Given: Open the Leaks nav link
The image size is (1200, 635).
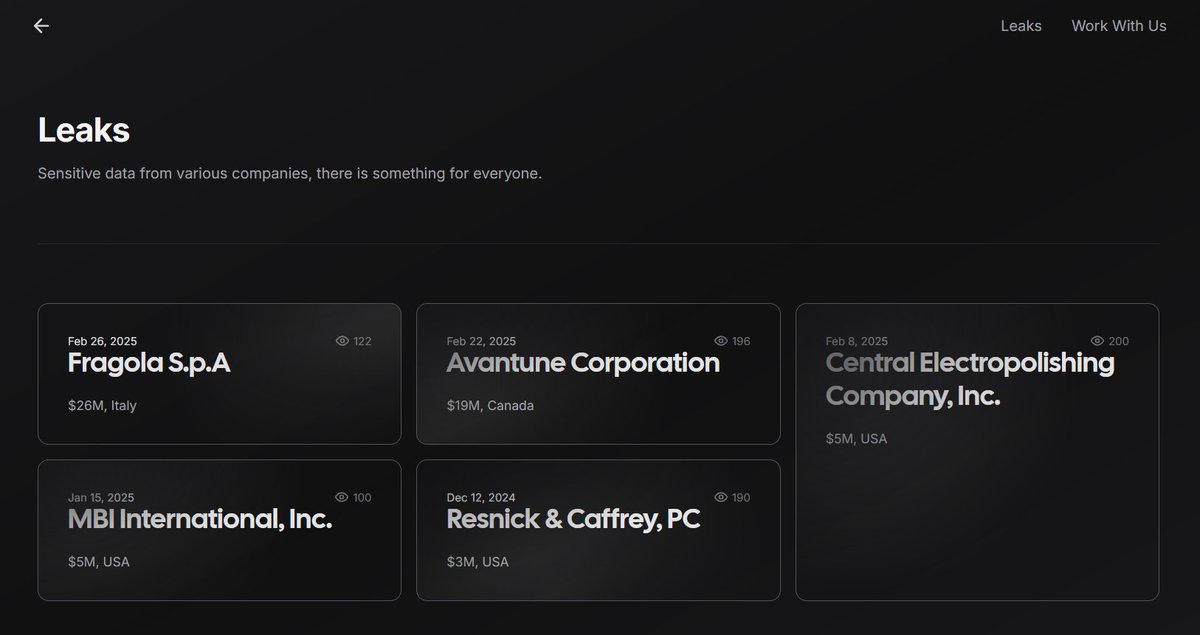Looking at the screenshot, I should click(x=1021, y=26).
